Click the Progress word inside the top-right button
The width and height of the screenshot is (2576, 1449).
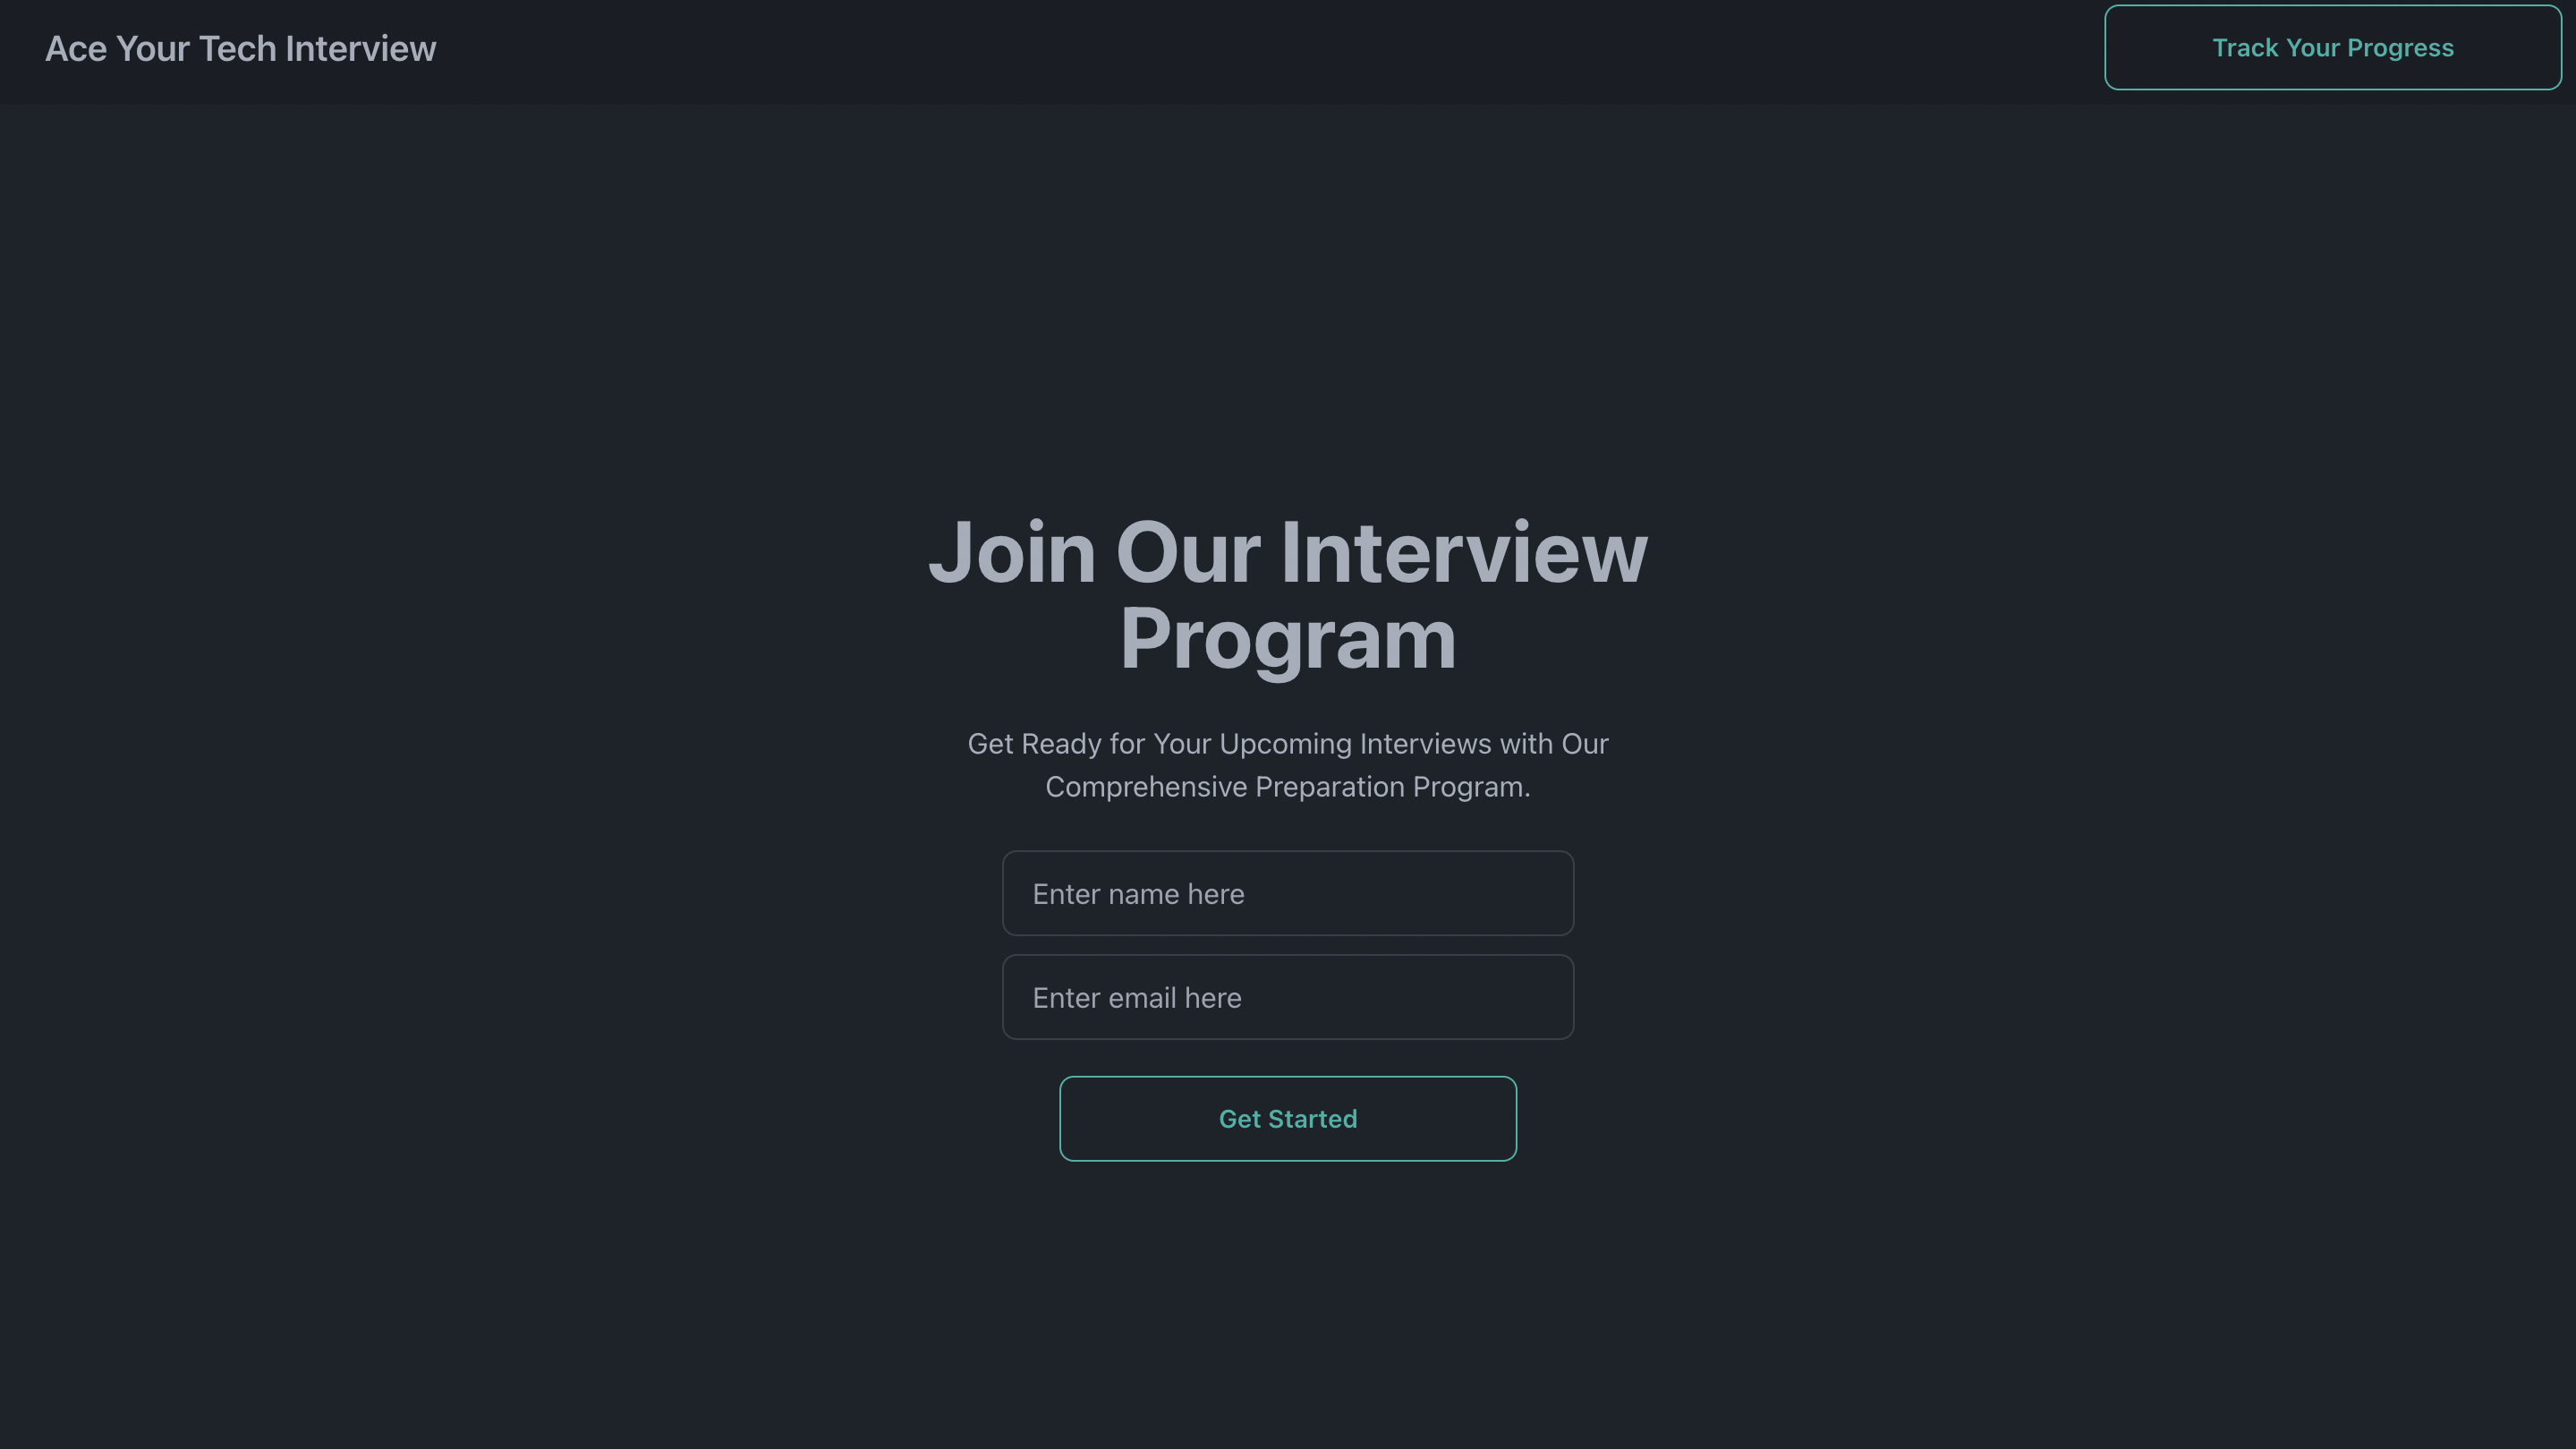click(x=2400, y=48)
